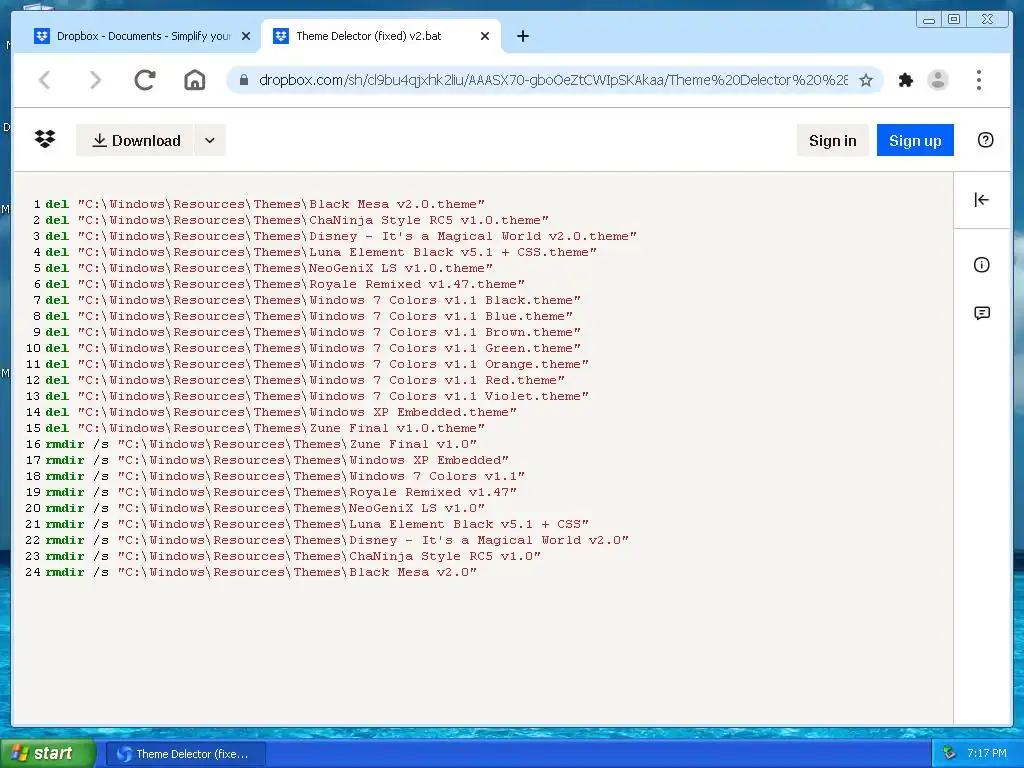Close the Dropbox - Documents tab
Screen dimensions: 1024x768
click(246, 36)
